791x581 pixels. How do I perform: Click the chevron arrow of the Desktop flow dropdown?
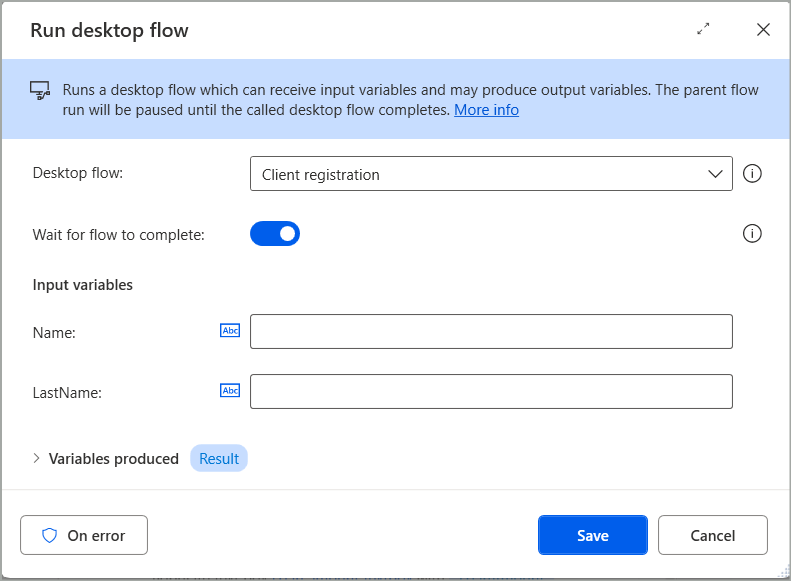(715, 174)
